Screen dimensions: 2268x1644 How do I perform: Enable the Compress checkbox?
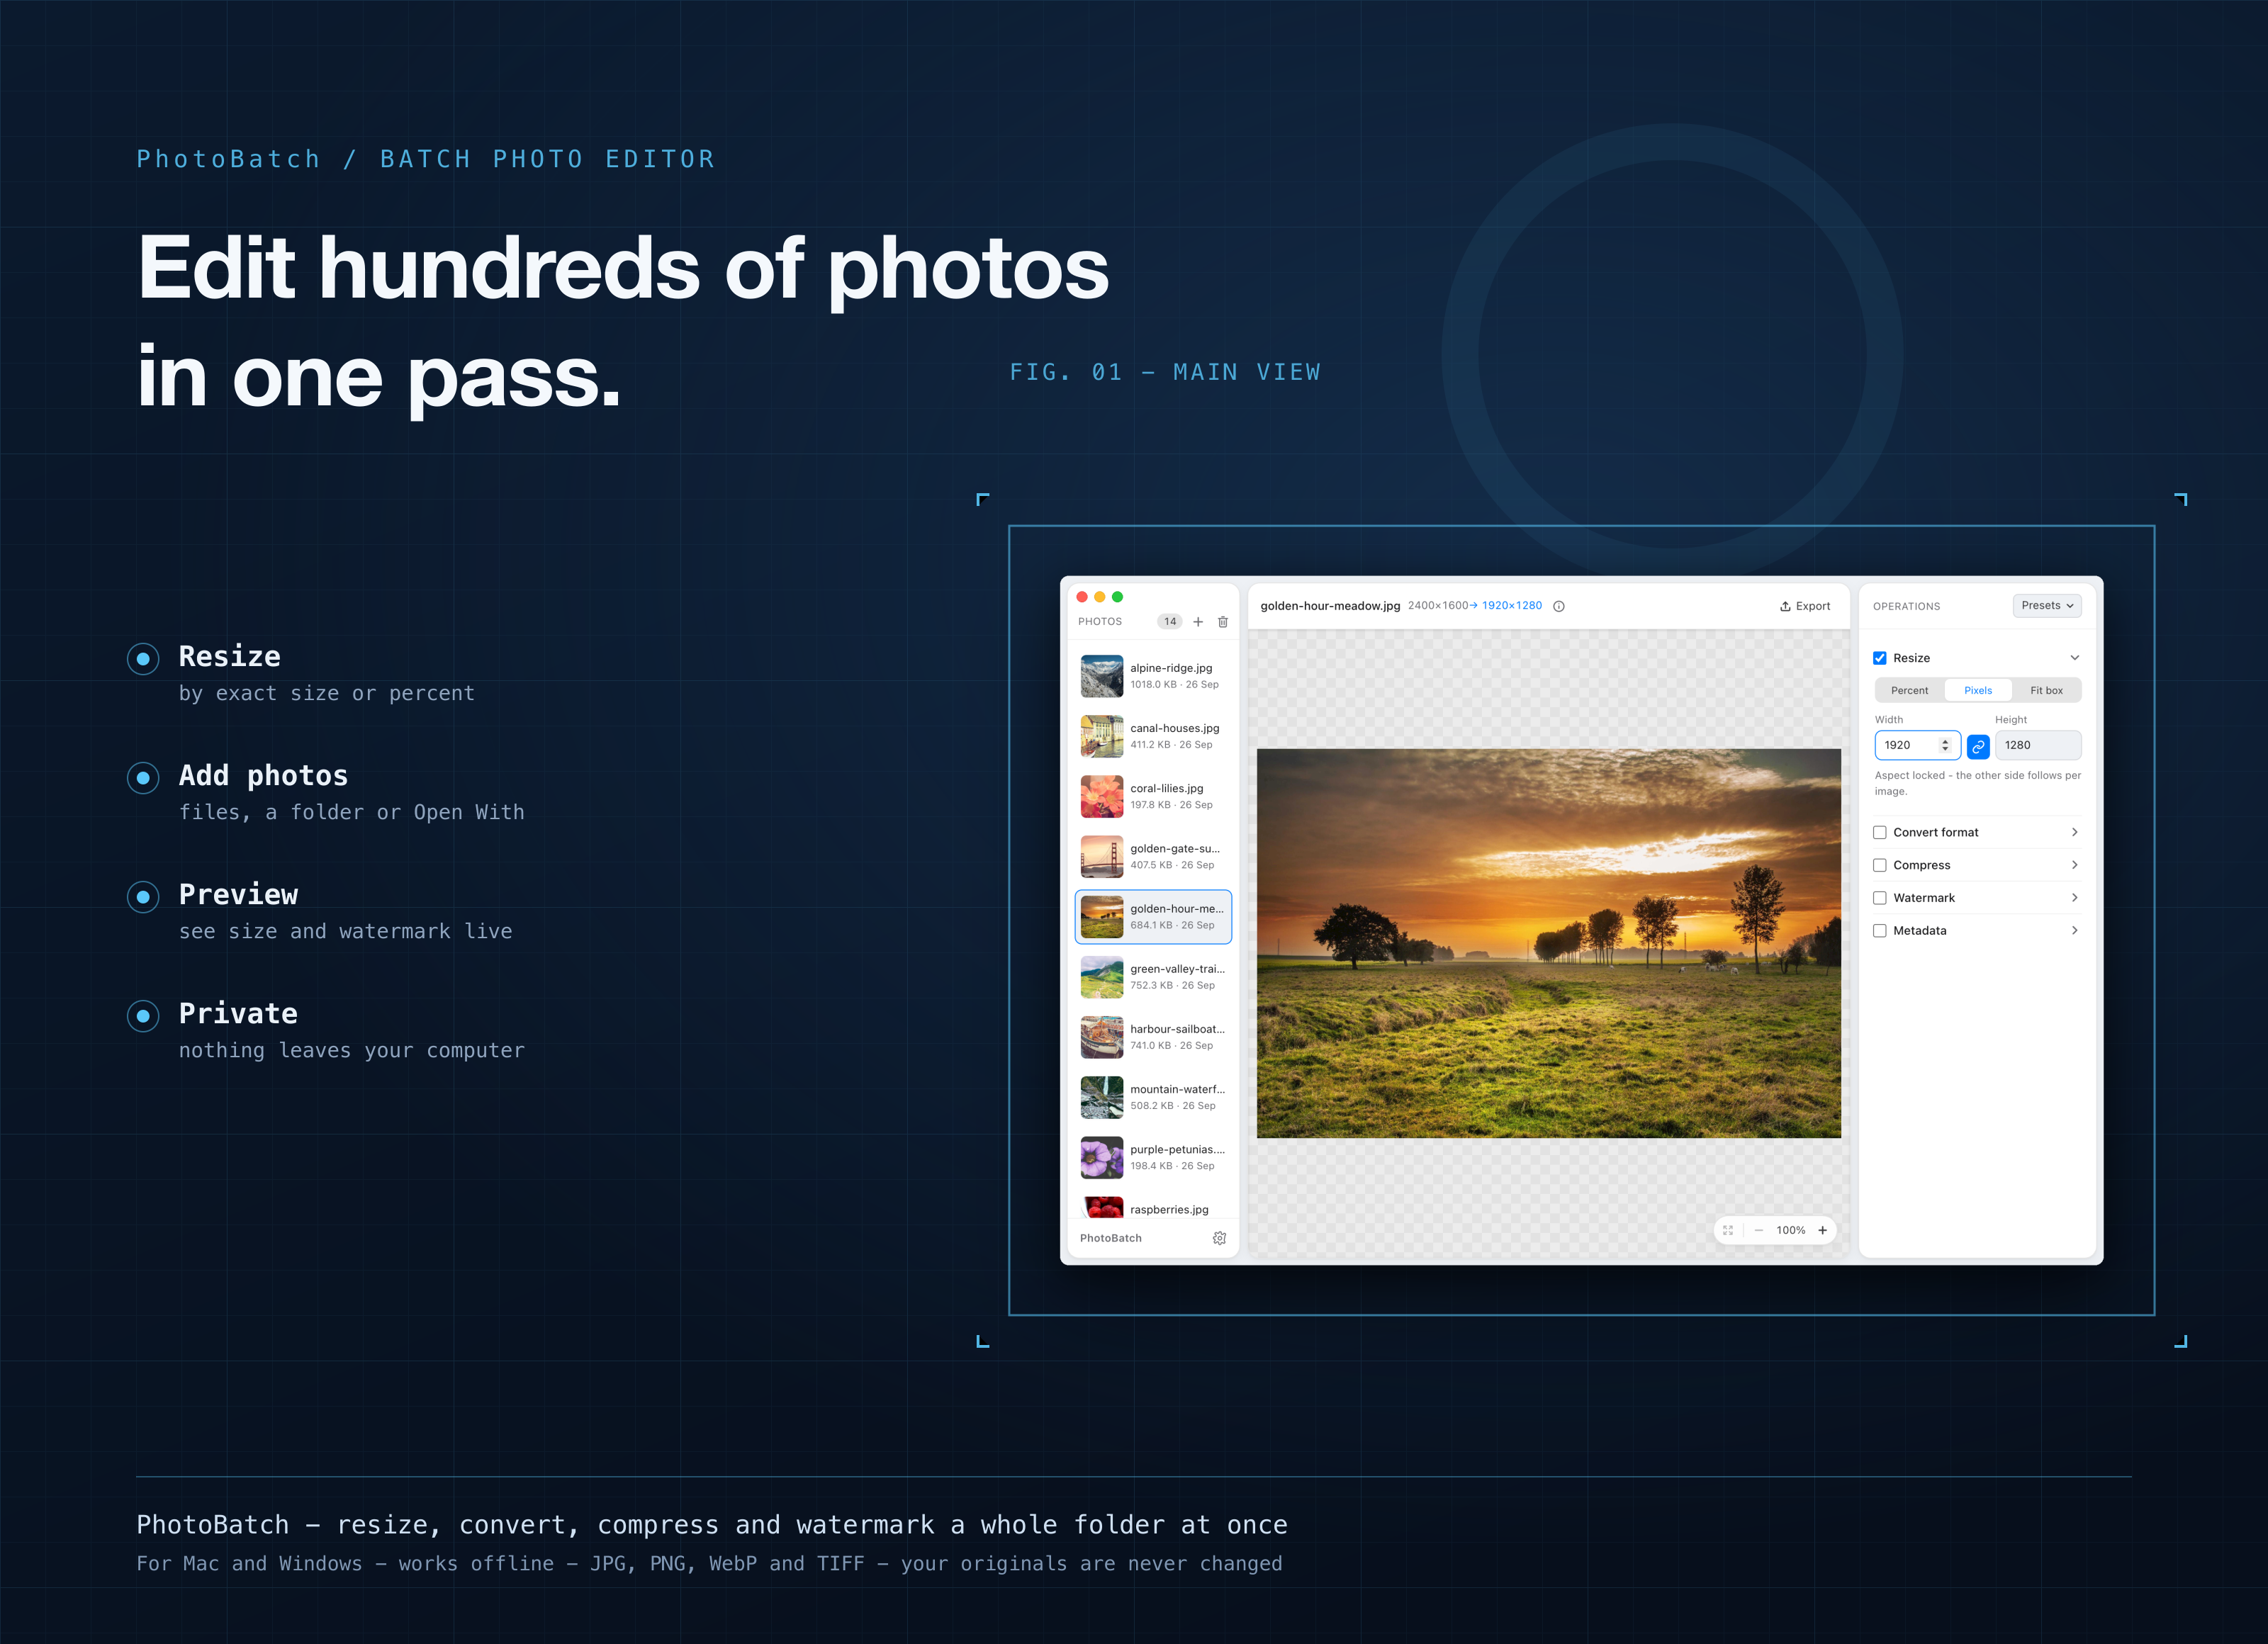coord(1880,865)
